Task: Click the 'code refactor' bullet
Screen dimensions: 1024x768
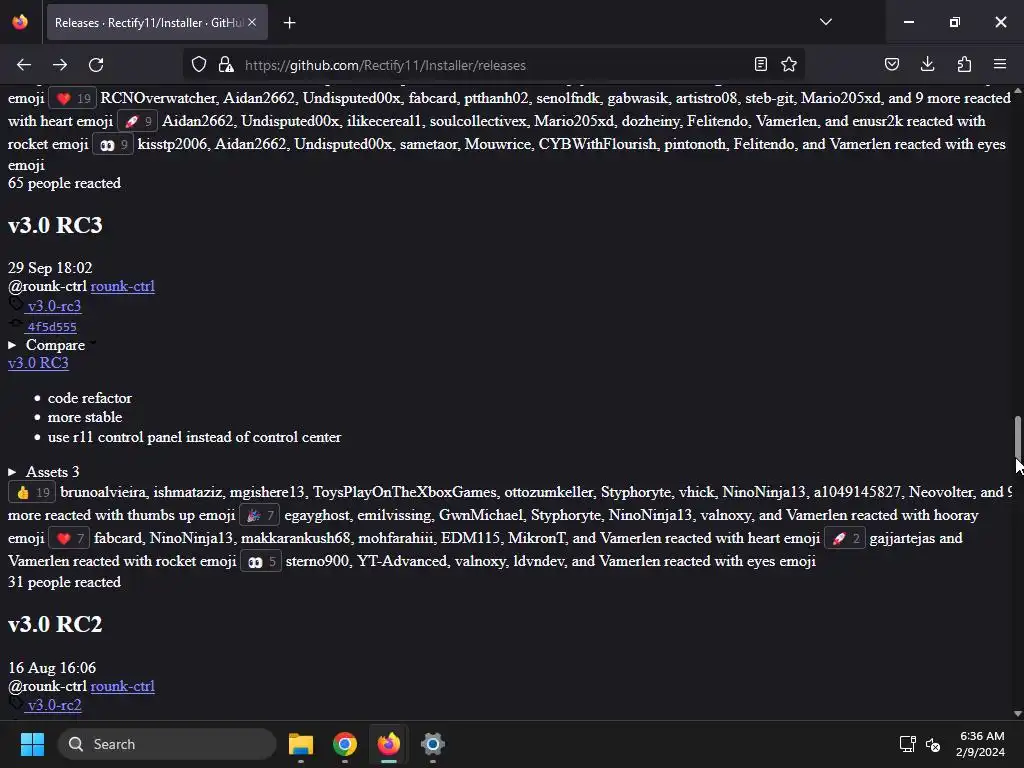Action: (89, 398)
